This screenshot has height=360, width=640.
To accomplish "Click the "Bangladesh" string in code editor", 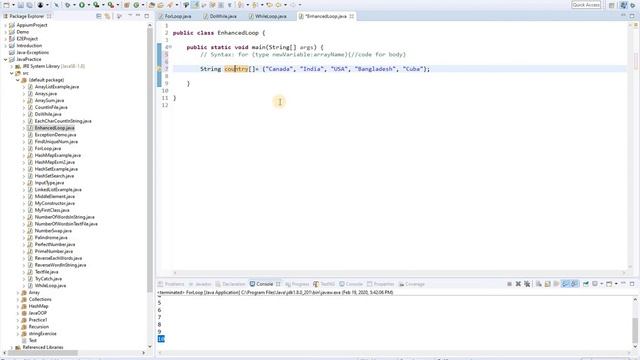I will (375, 69).
